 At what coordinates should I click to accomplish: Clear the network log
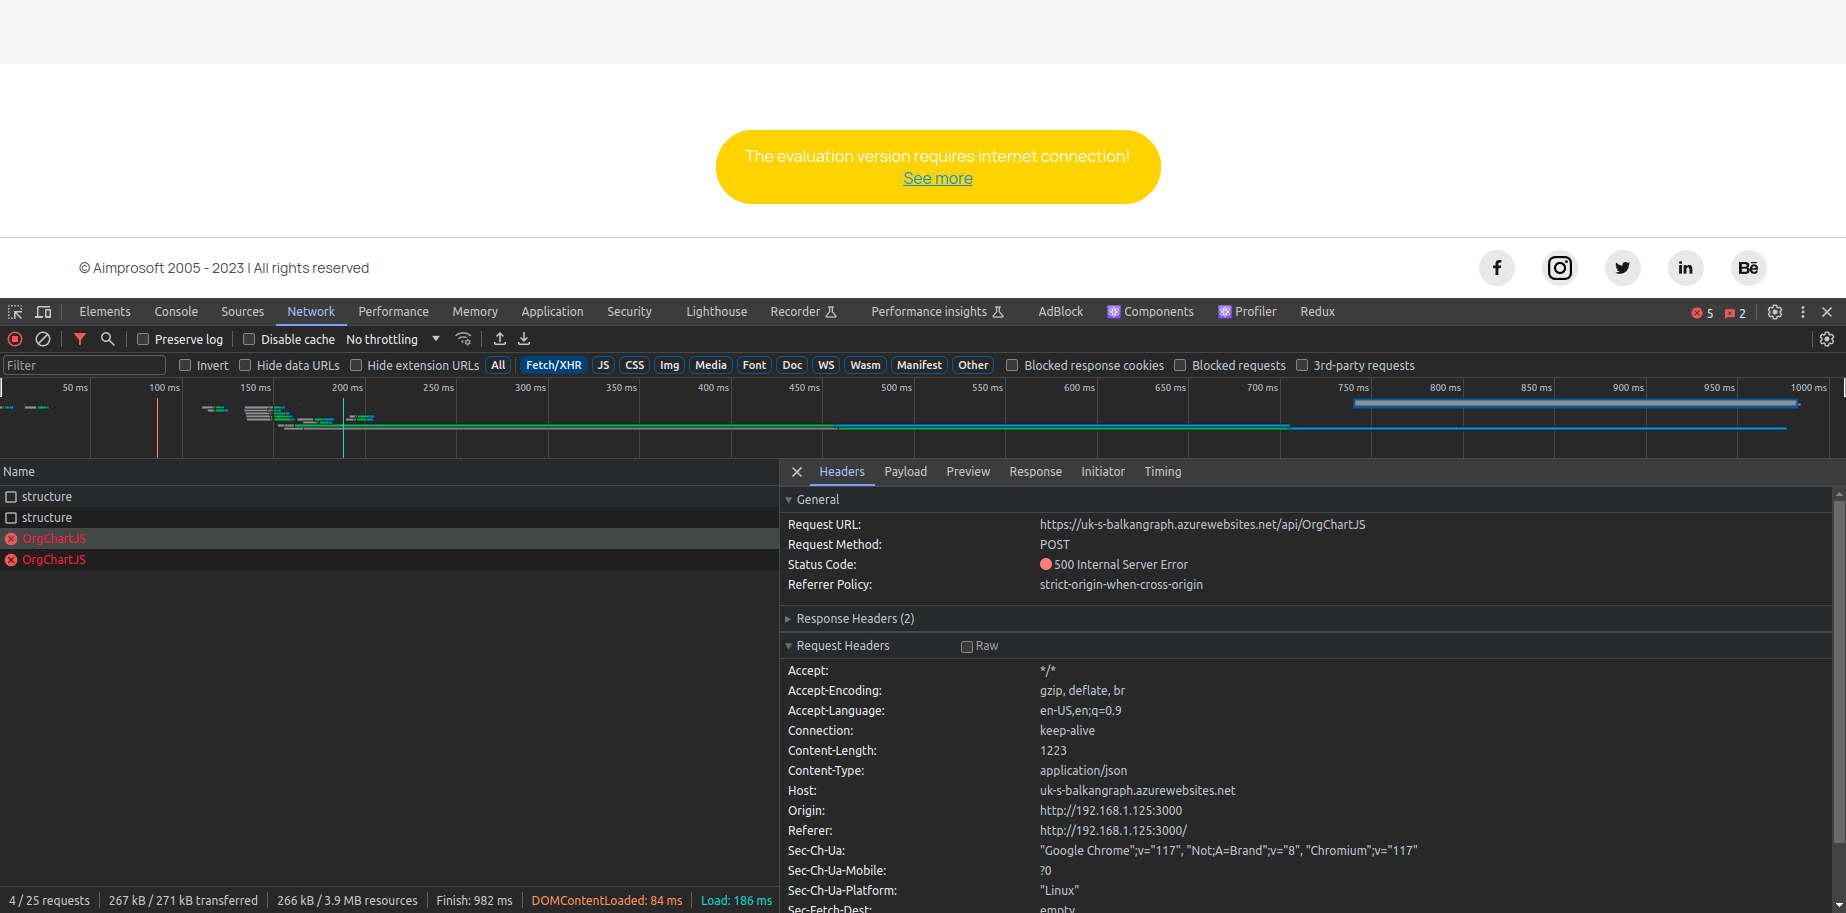(43, 339)
